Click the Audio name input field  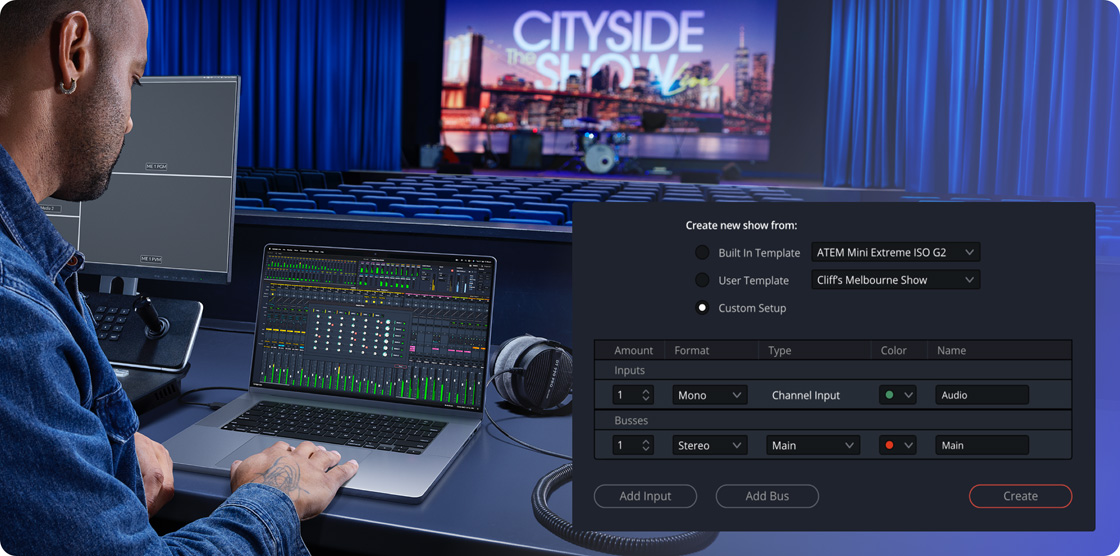982,395
